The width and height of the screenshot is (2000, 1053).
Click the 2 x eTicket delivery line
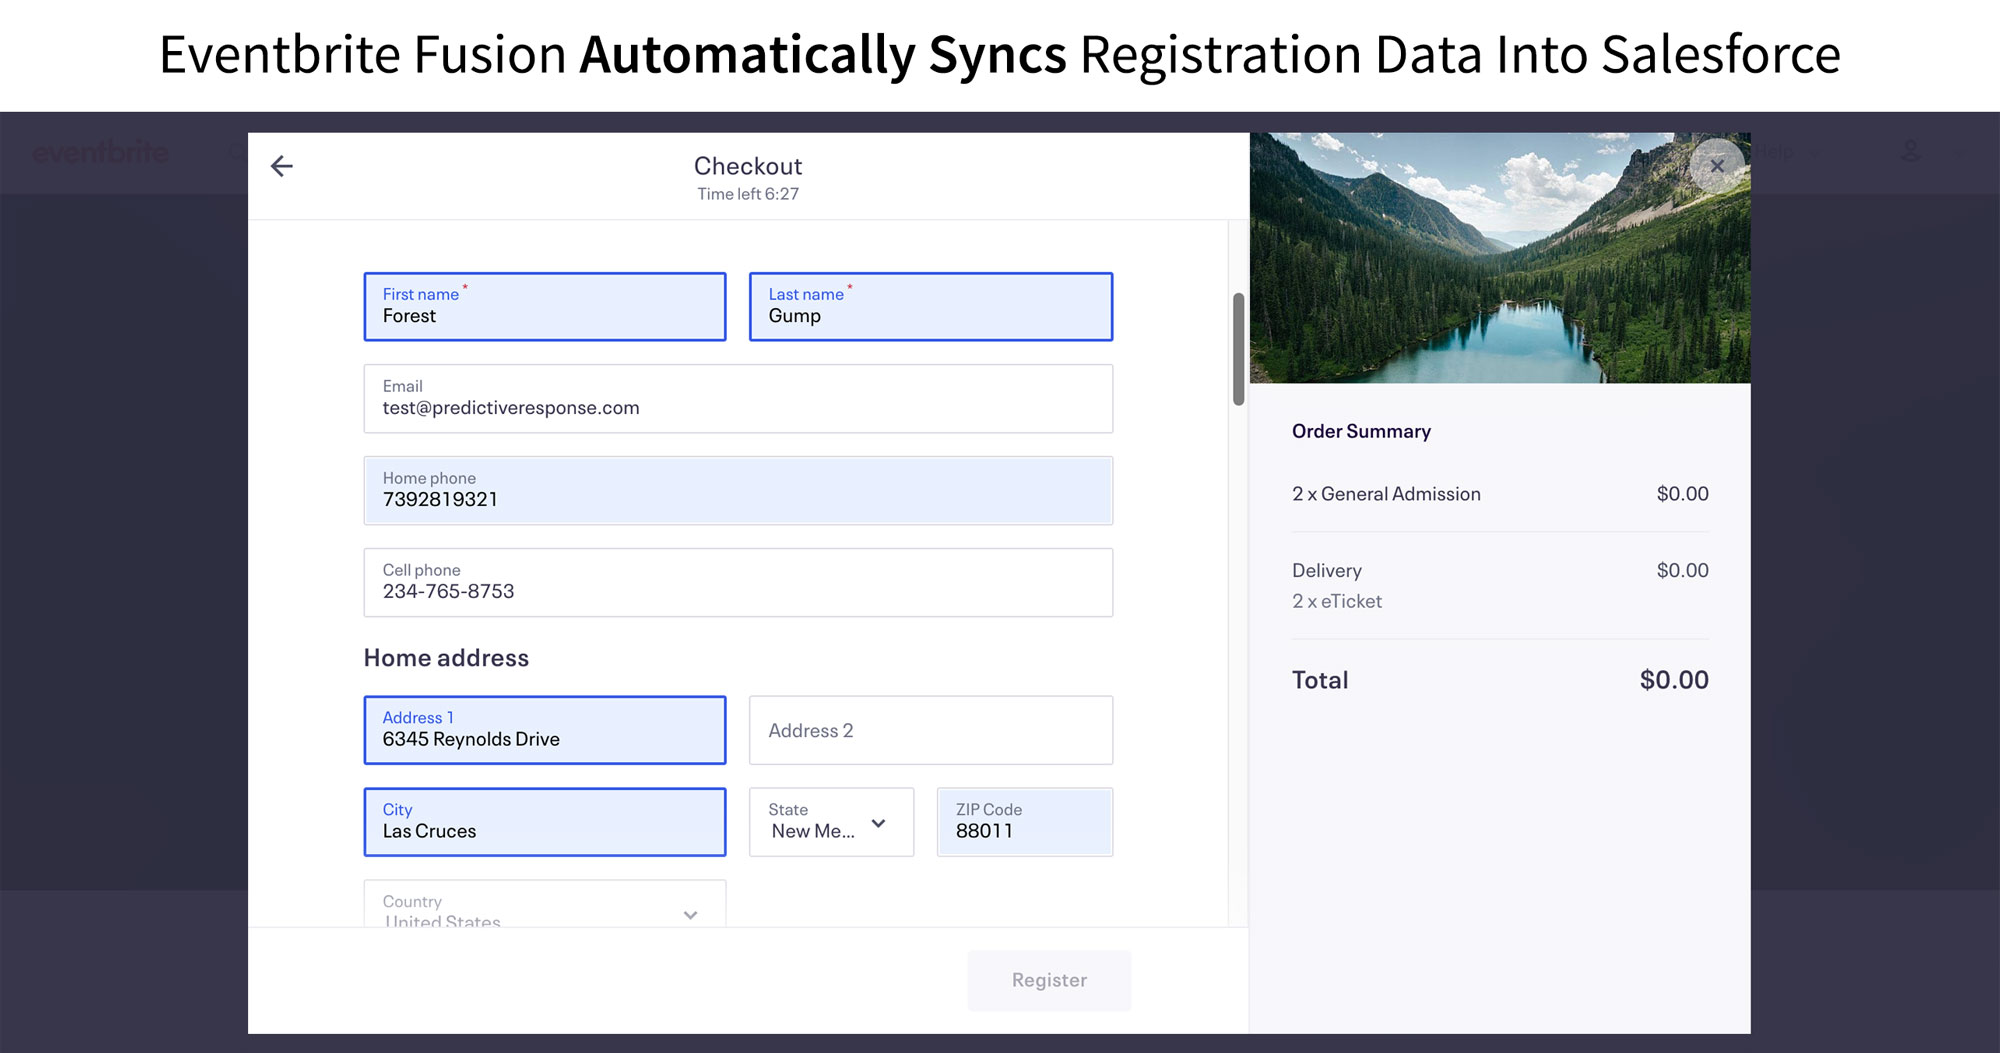(1337, 601)
